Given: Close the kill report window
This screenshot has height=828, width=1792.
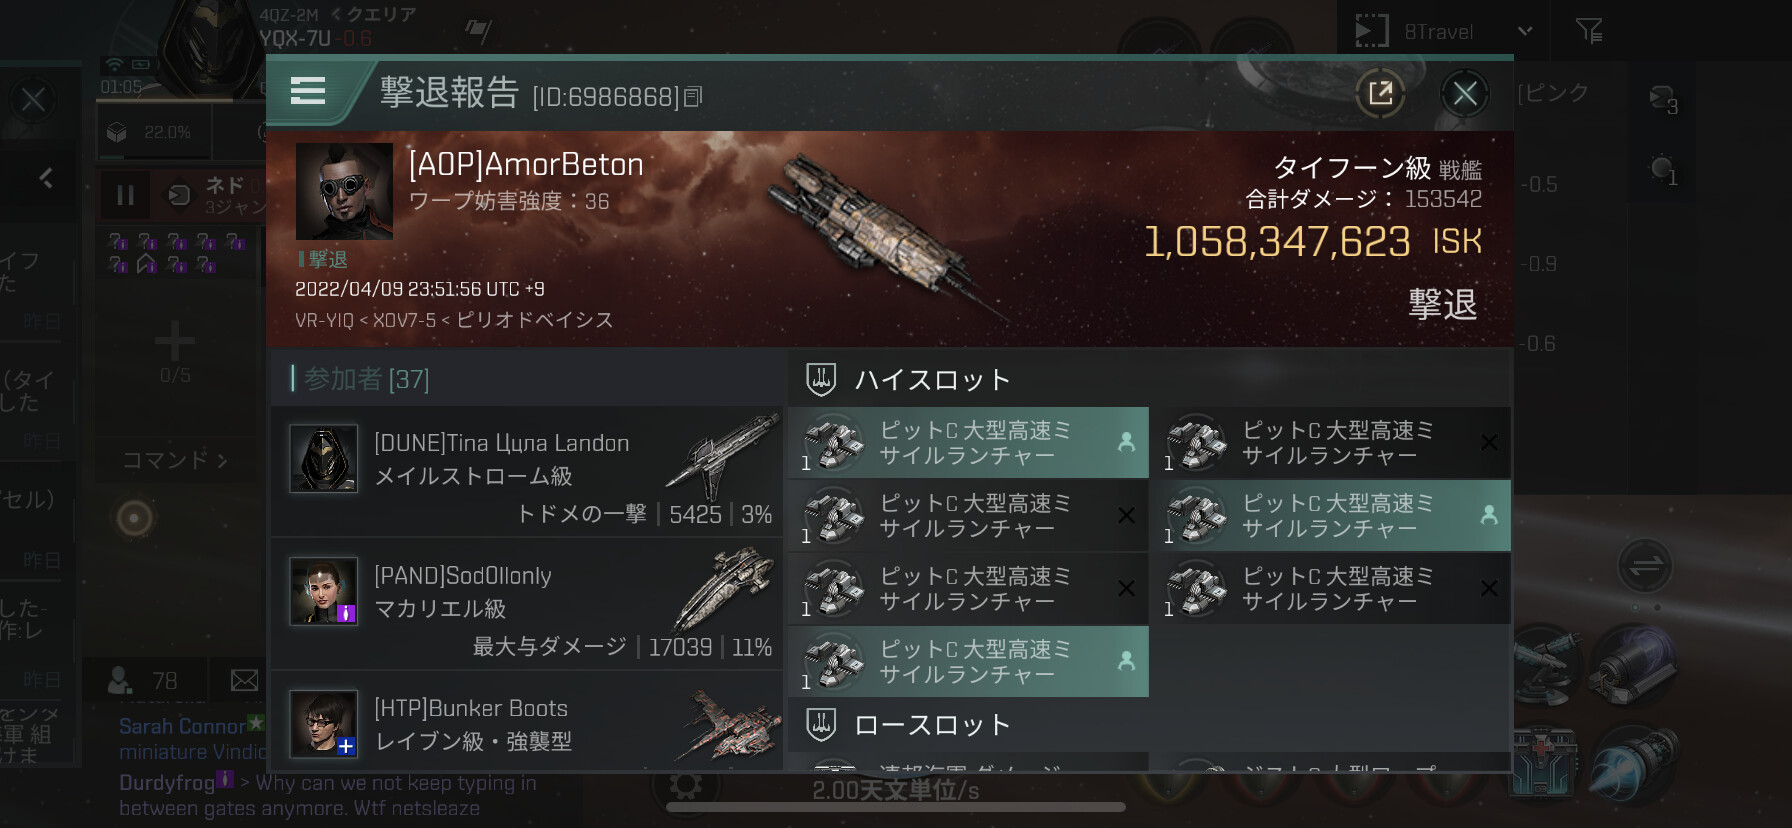Looking at the screenshot, I should [1465, 94].
